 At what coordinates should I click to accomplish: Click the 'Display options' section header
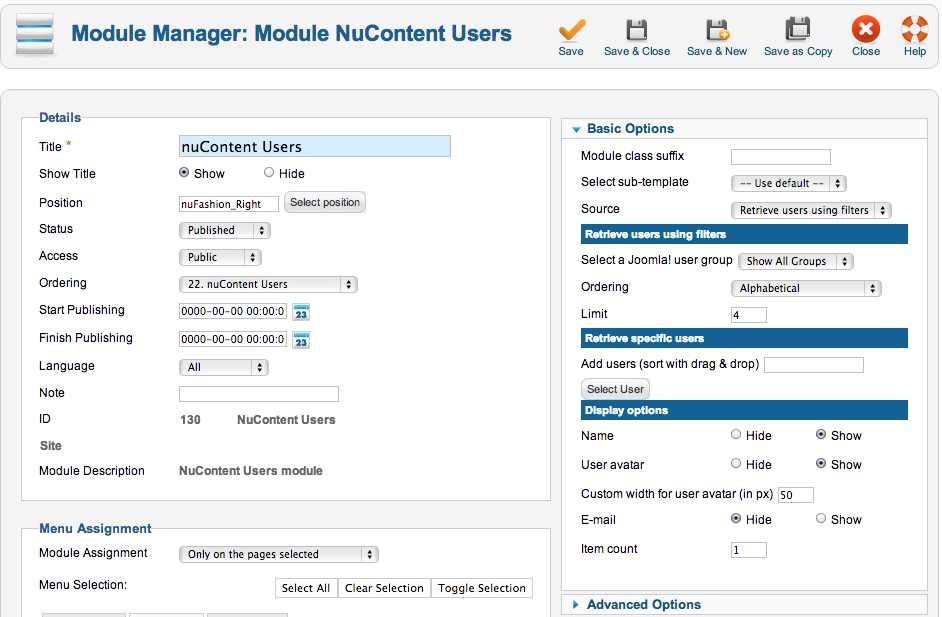(x=744, y=410)
